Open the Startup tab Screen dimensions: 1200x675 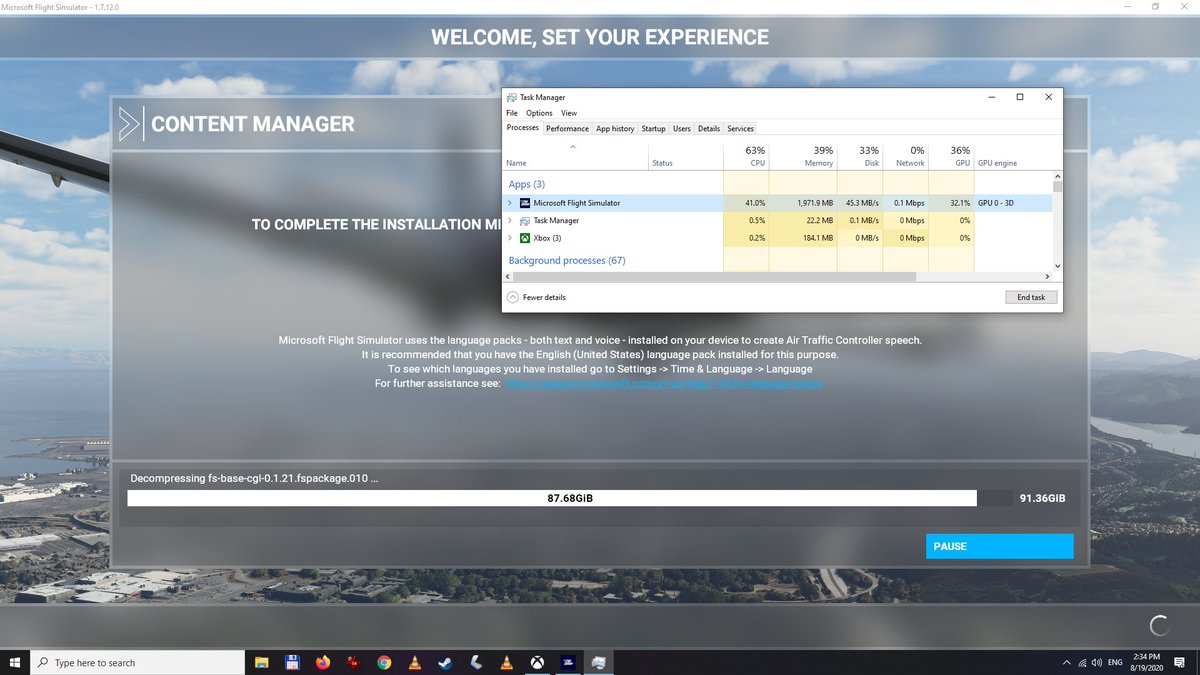coord(653,129)
